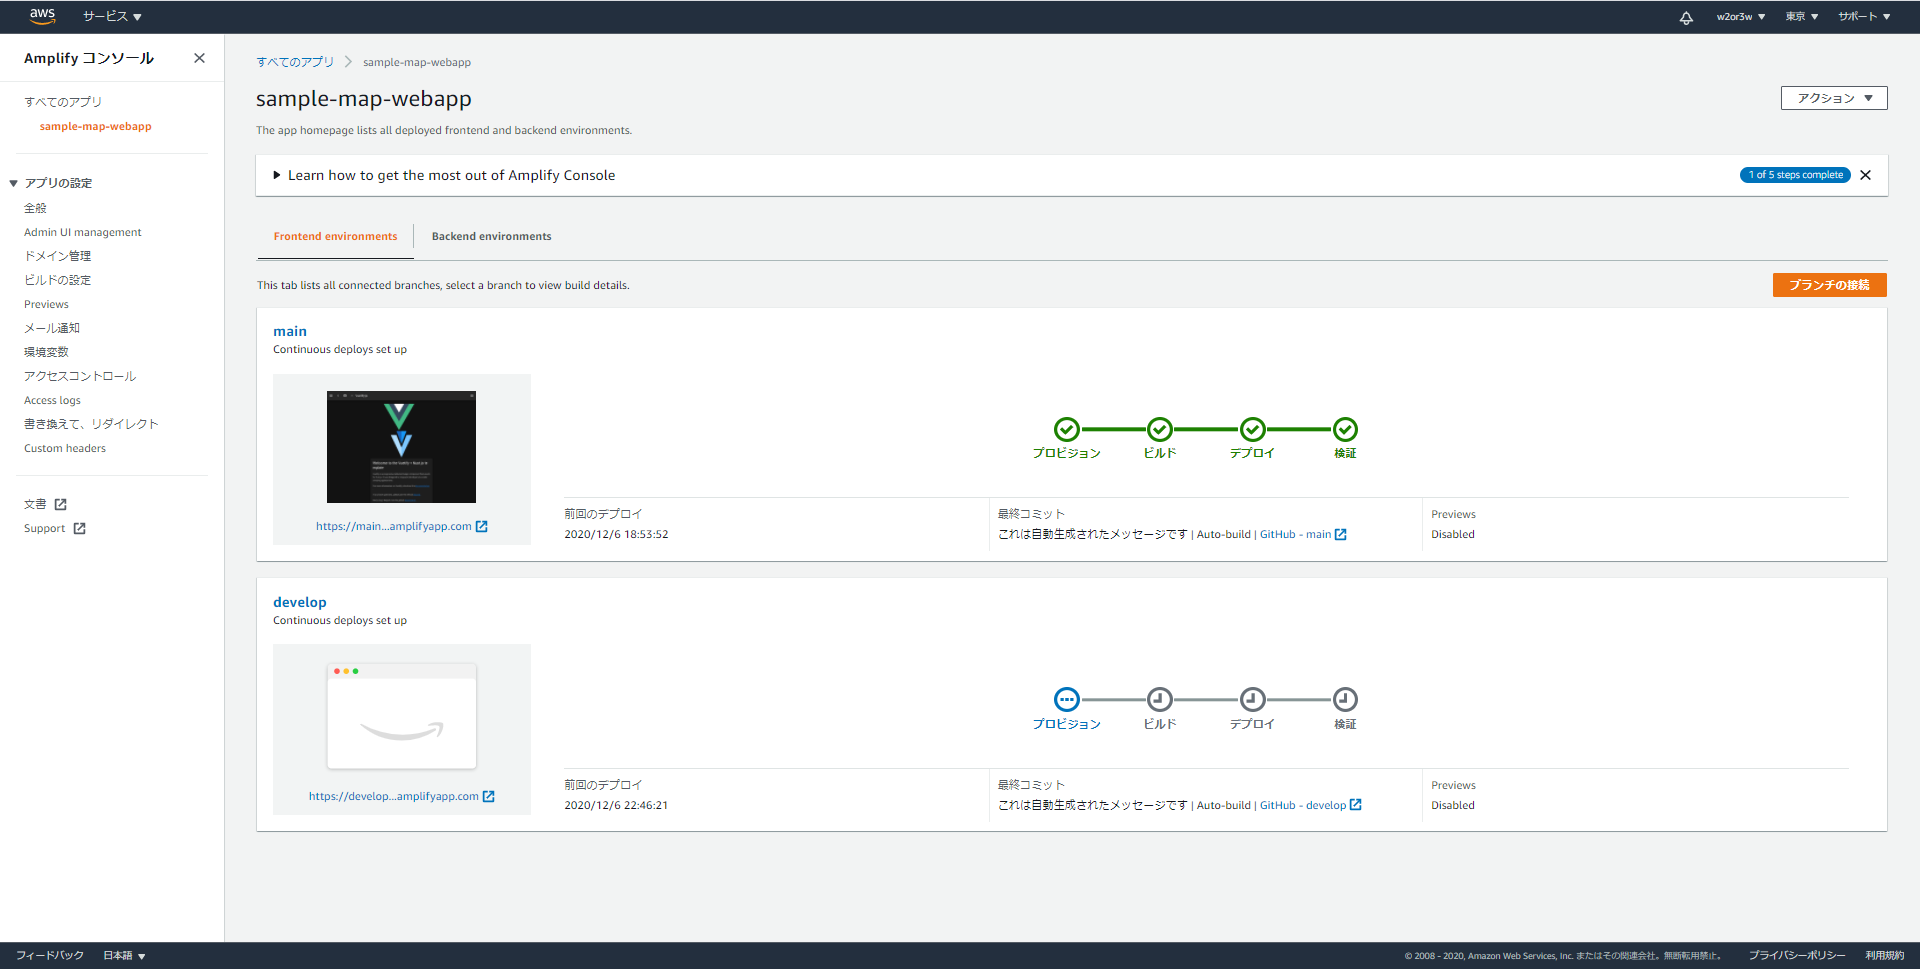Image resolution: width=1920 pixels, height=969 pixels.
Task: Open the アクション dropdown button
Action: [x=1834, y=98]
